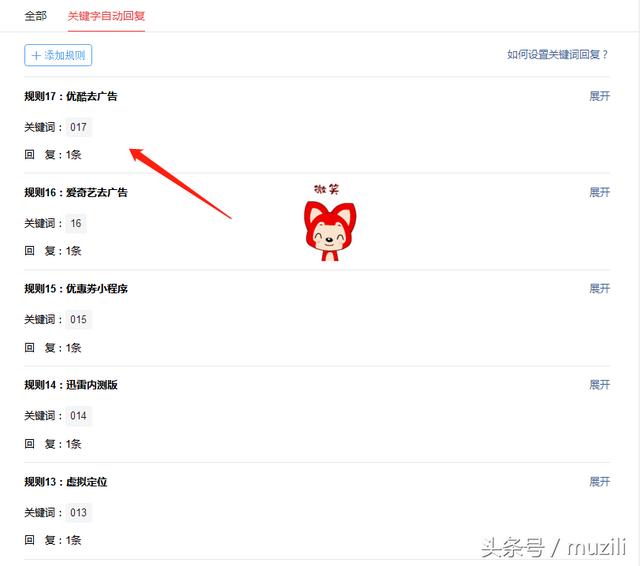Select the 关键字自动回复 tab
The width and height of the screenshot is (640, 566).
click(106, 16)
